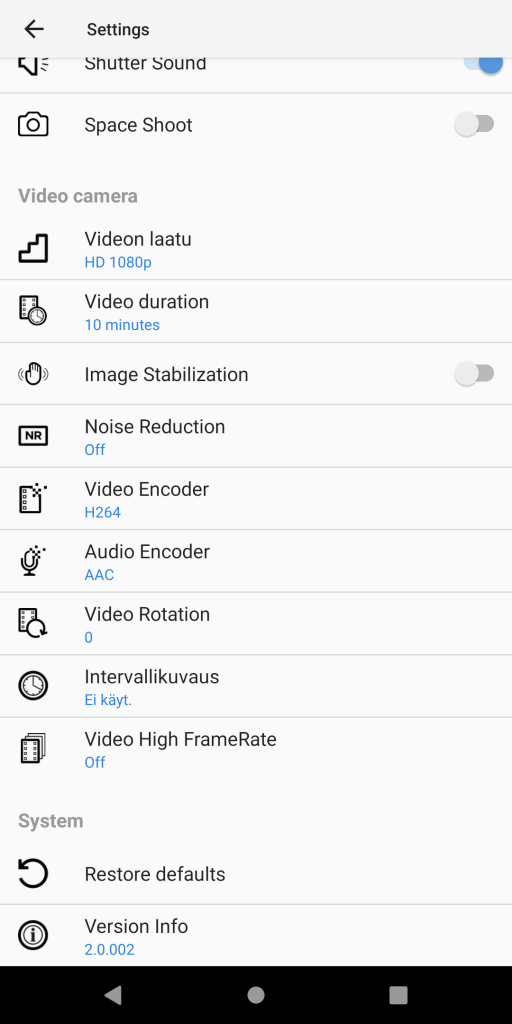
Task: Tap Android home navigation button
Action: tap(256, 995)
